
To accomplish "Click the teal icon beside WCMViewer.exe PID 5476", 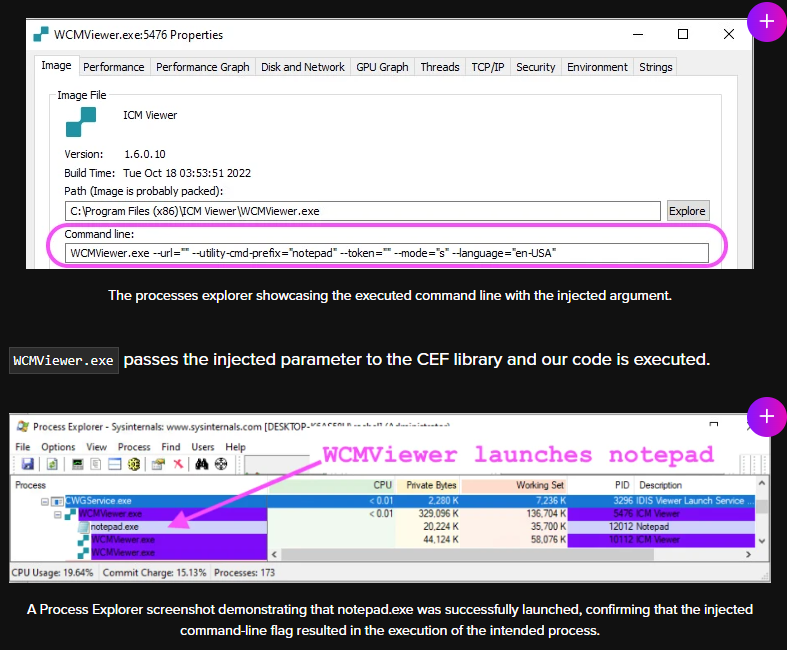I will [x=70, y=514].
